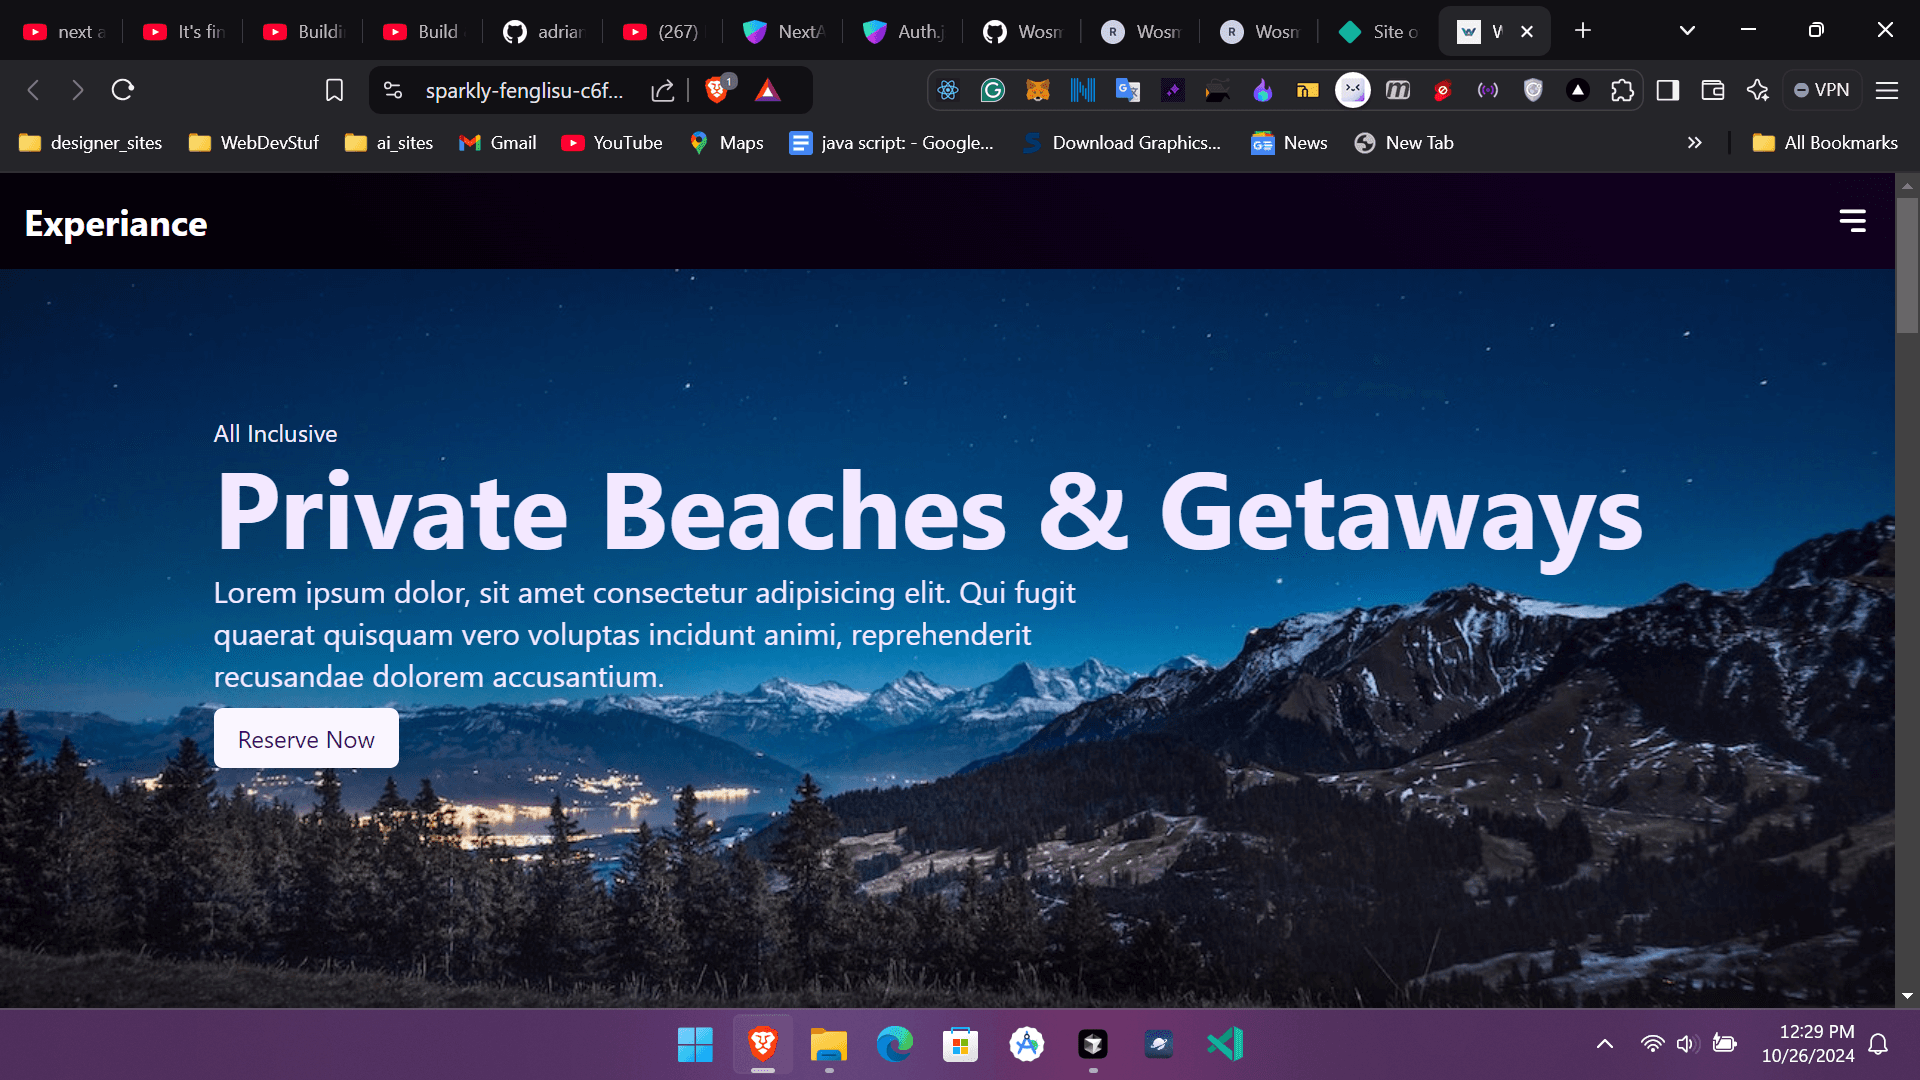
Task: Open the News bookmark
Action: click(x=1289, y=142)
